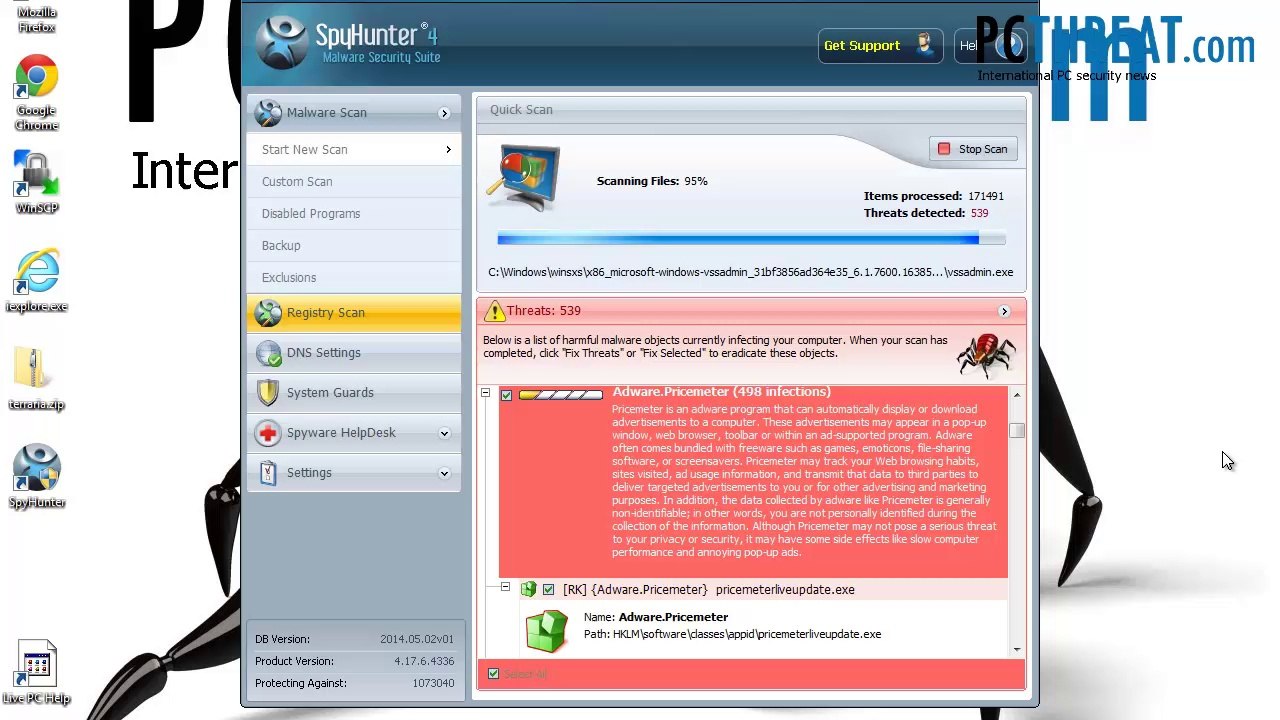Click System Guards shield icon
Image resolution: width=1280 pixels, height=720 pixels.
pyautogui.click(x=268, y=393)
